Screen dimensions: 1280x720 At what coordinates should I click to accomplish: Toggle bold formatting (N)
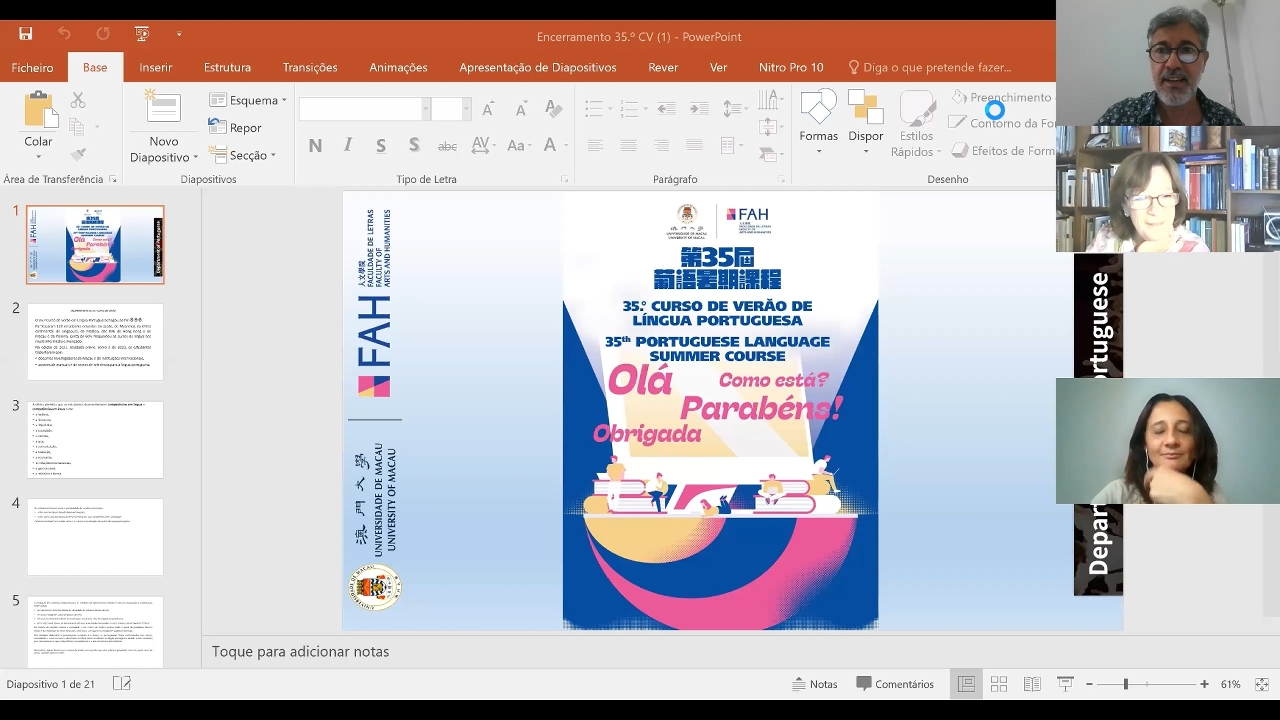[315, 146]
